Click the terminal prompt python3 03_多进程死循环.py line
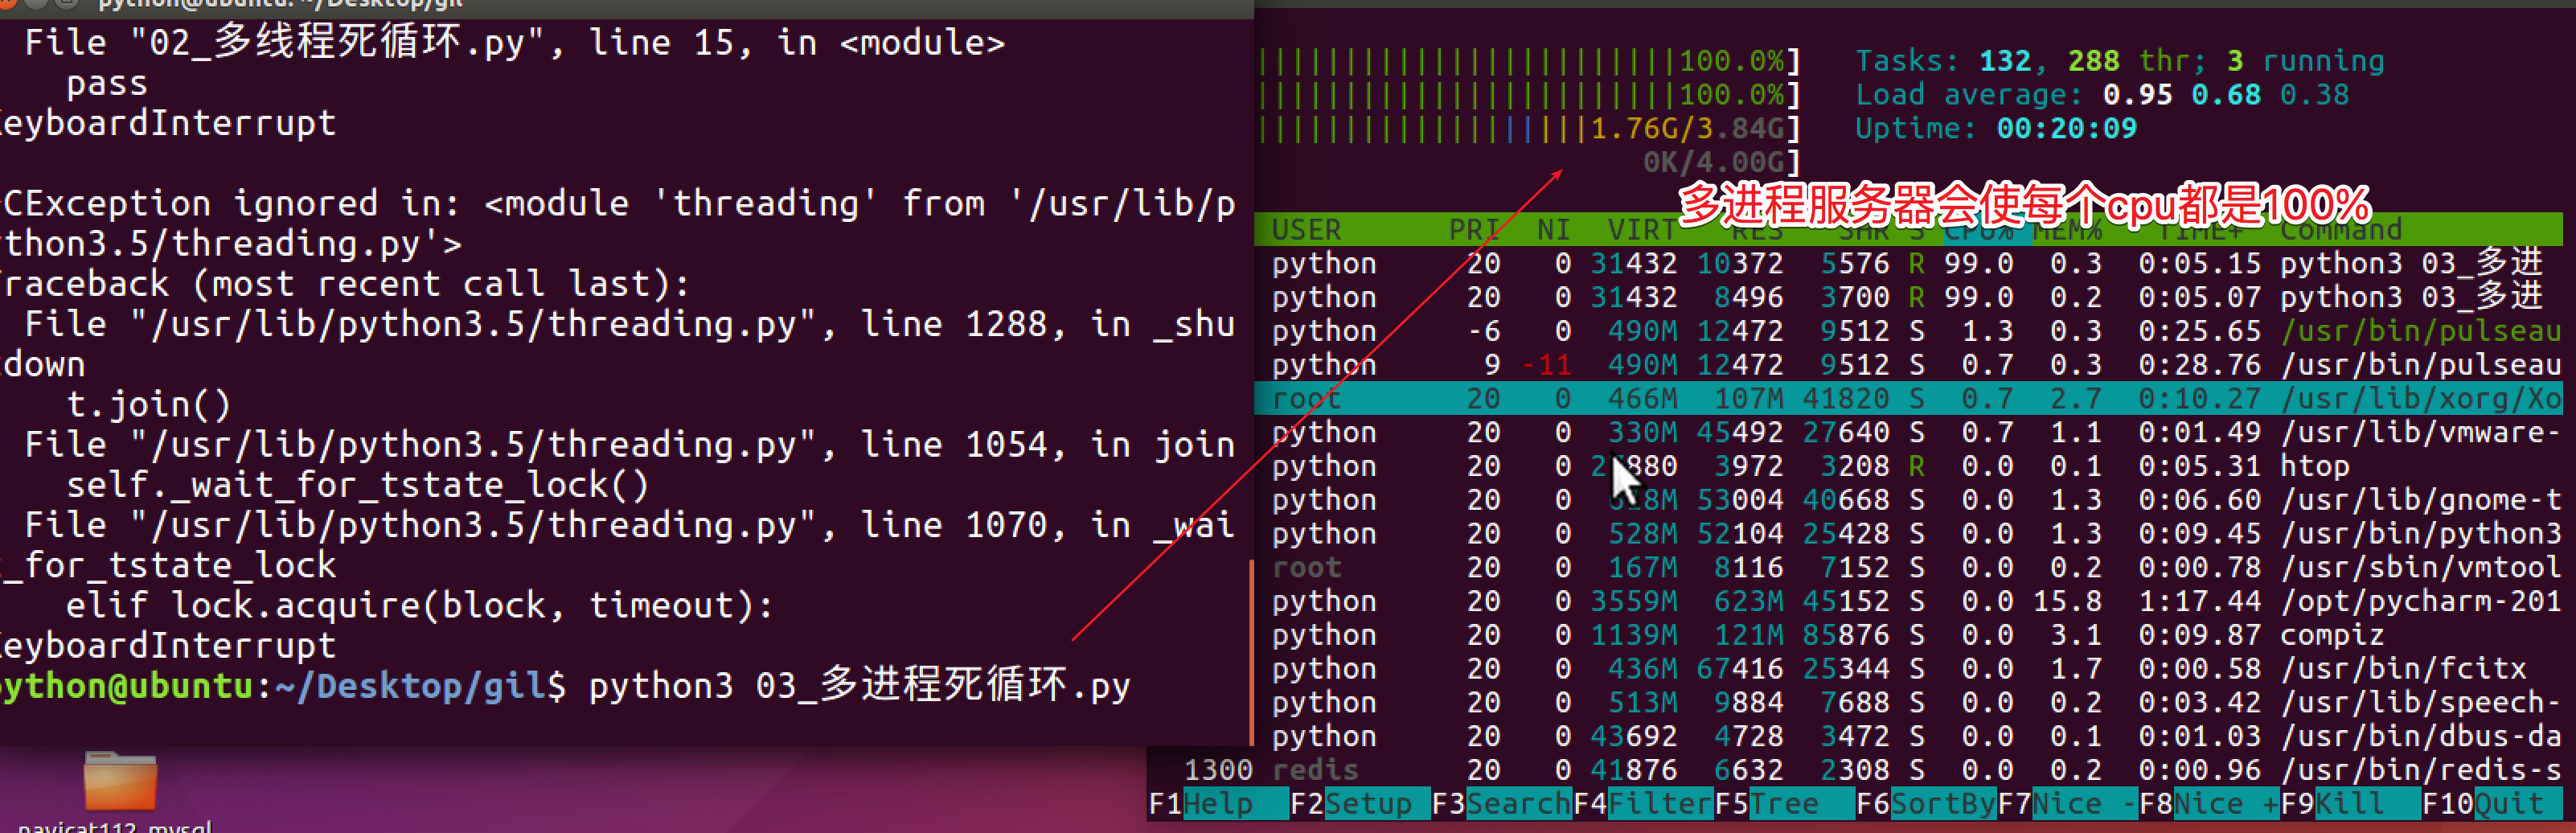2576x833 pixels. 565,686
